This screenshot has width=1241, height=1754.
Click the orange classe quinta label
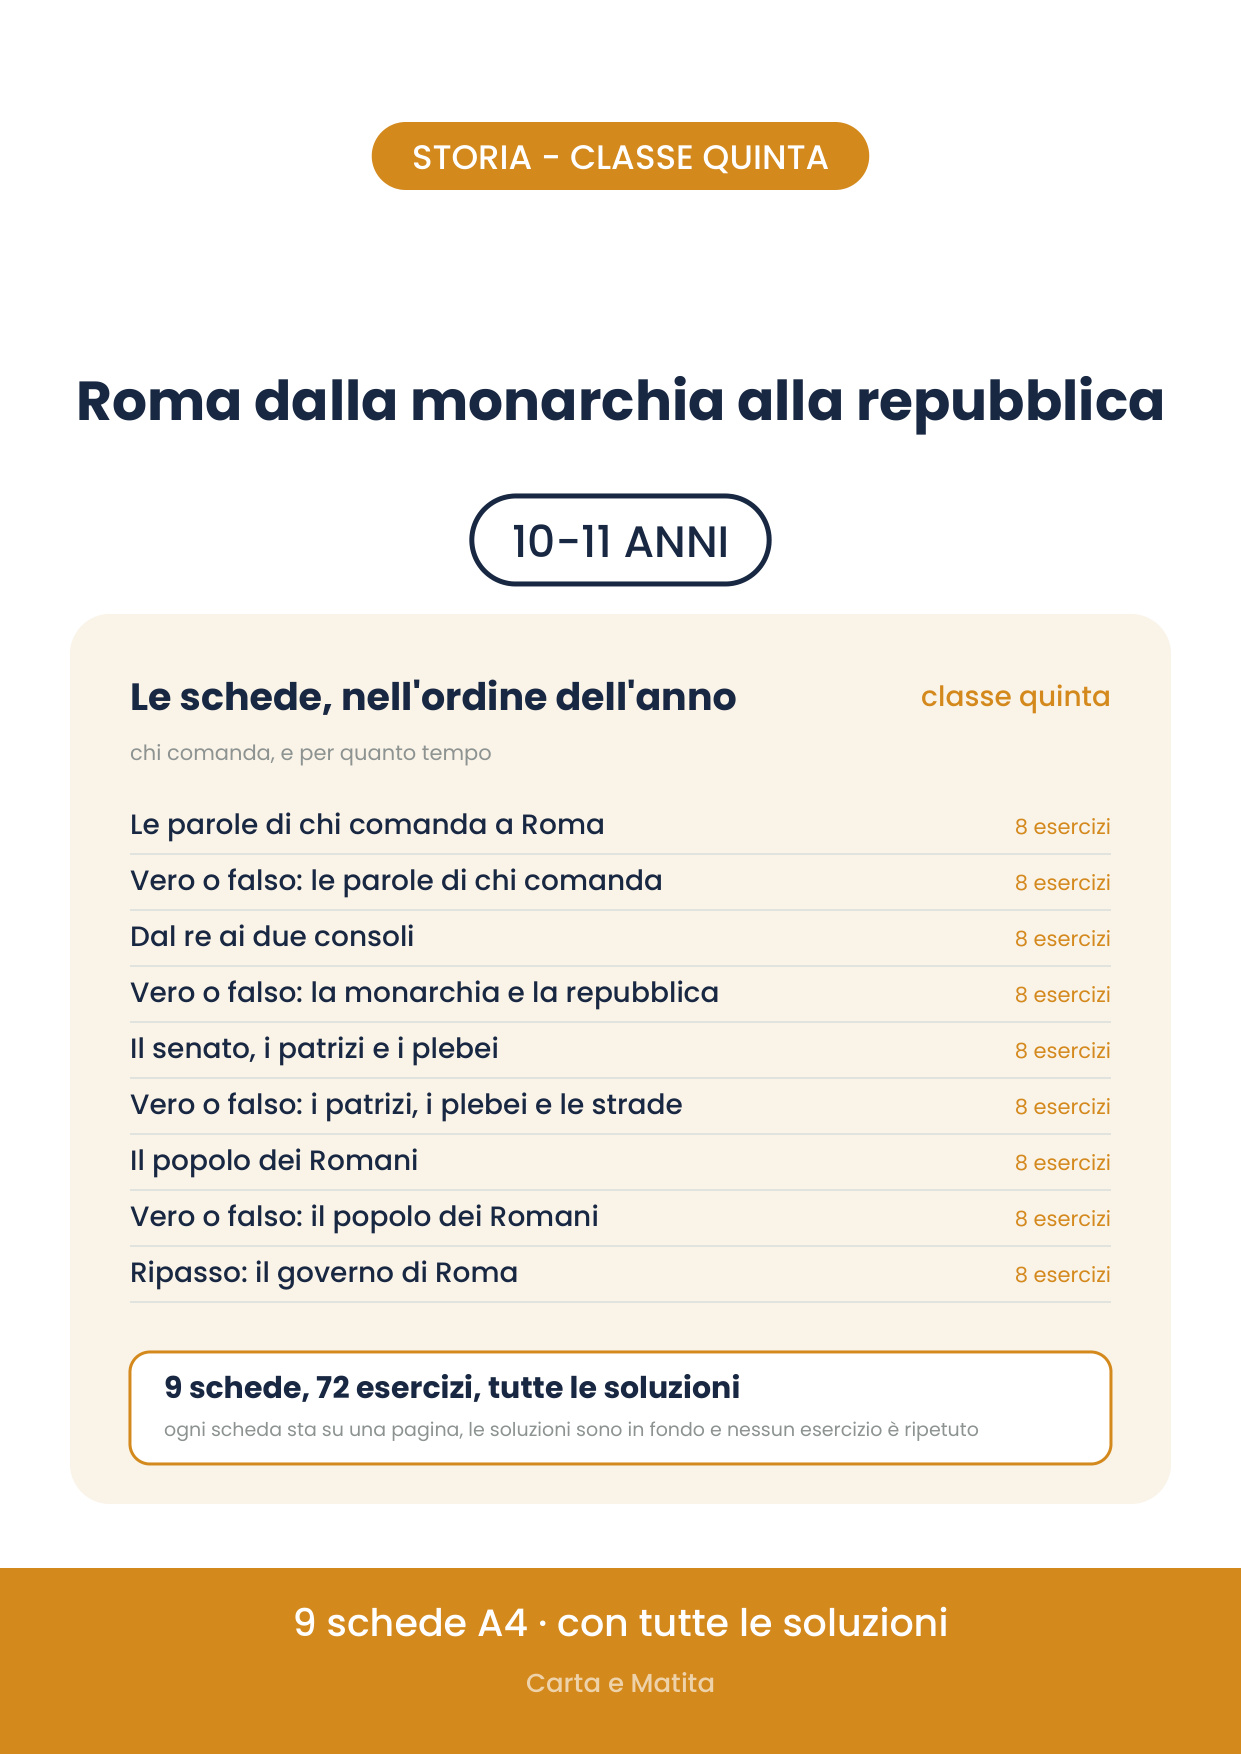pos(1015,696)
